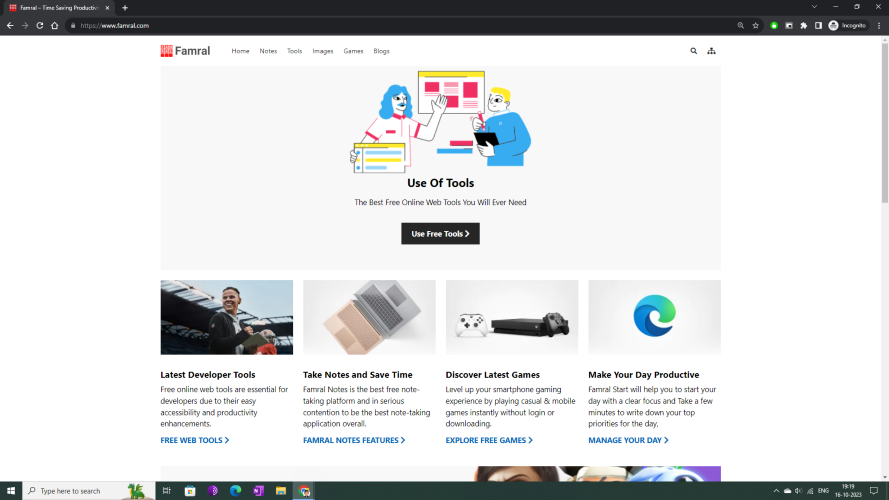Click the Famral logo
This screenshot has height=500, width=889.
pos(185,51)
